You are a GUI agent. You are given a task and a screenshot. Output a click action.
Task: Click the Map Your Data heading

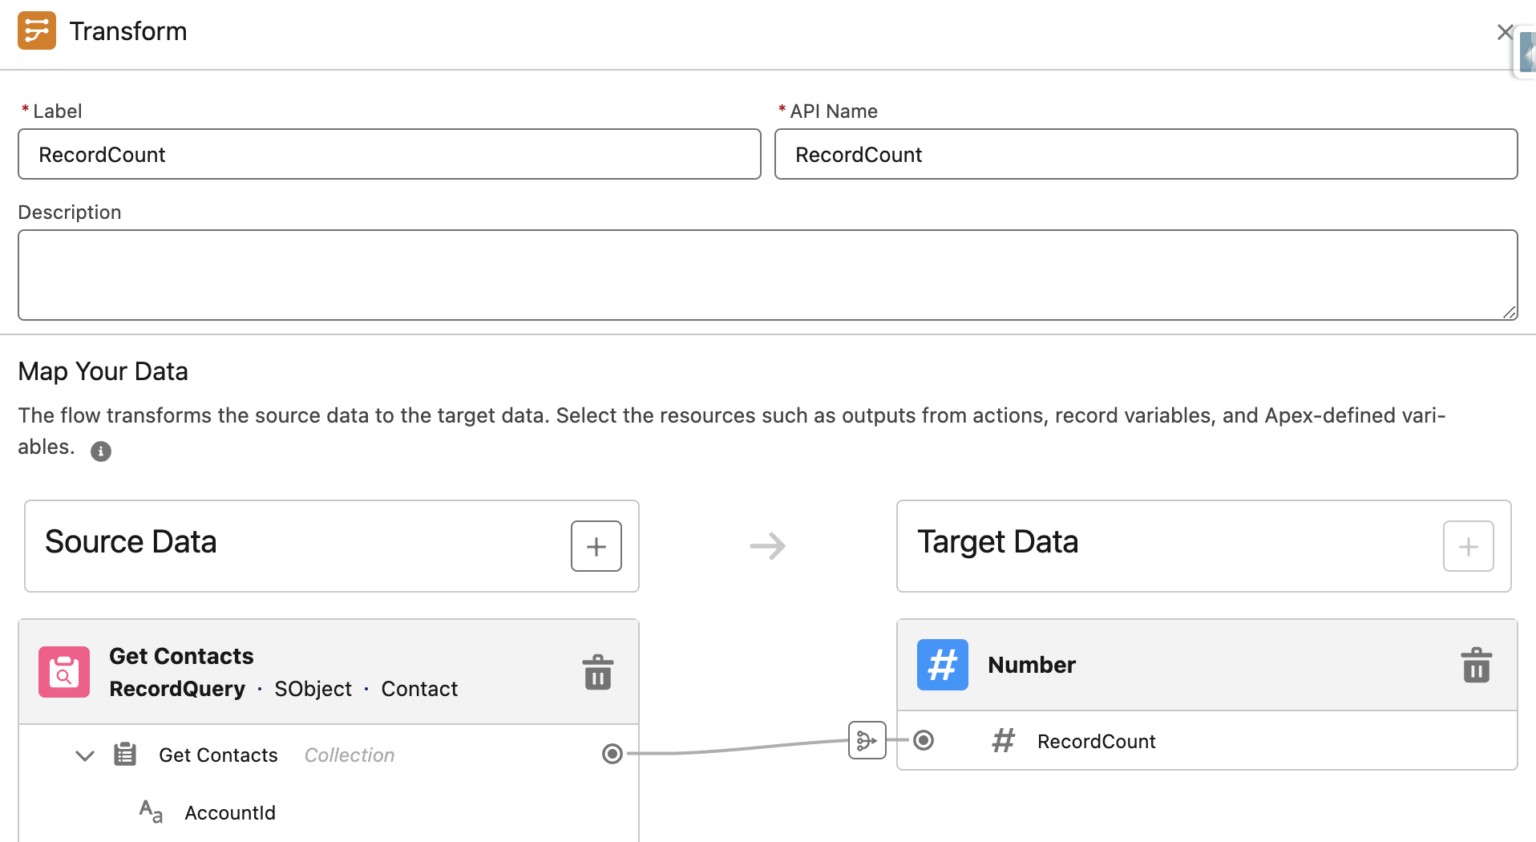coord(103,371)
